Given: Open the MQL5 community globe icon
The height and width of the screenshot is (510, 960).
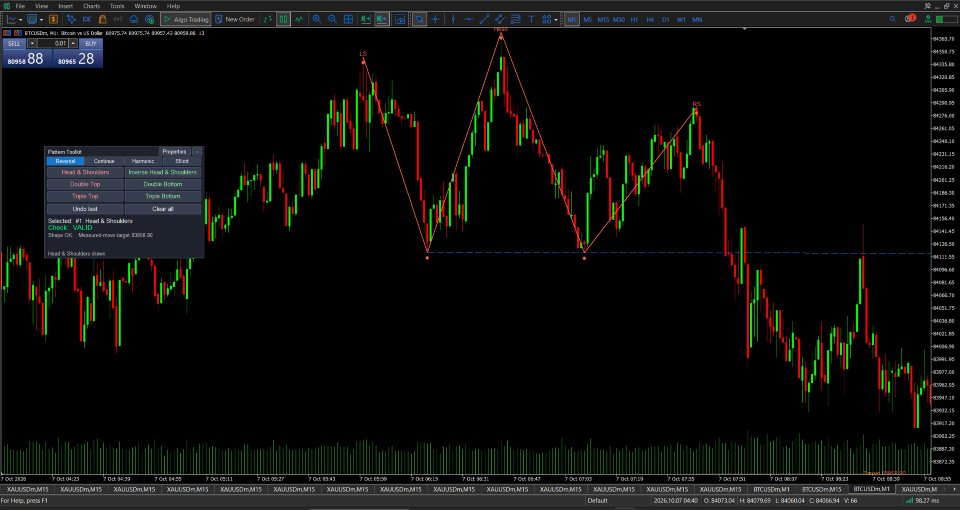Looking at the screenshot, I should click(149, 20).
